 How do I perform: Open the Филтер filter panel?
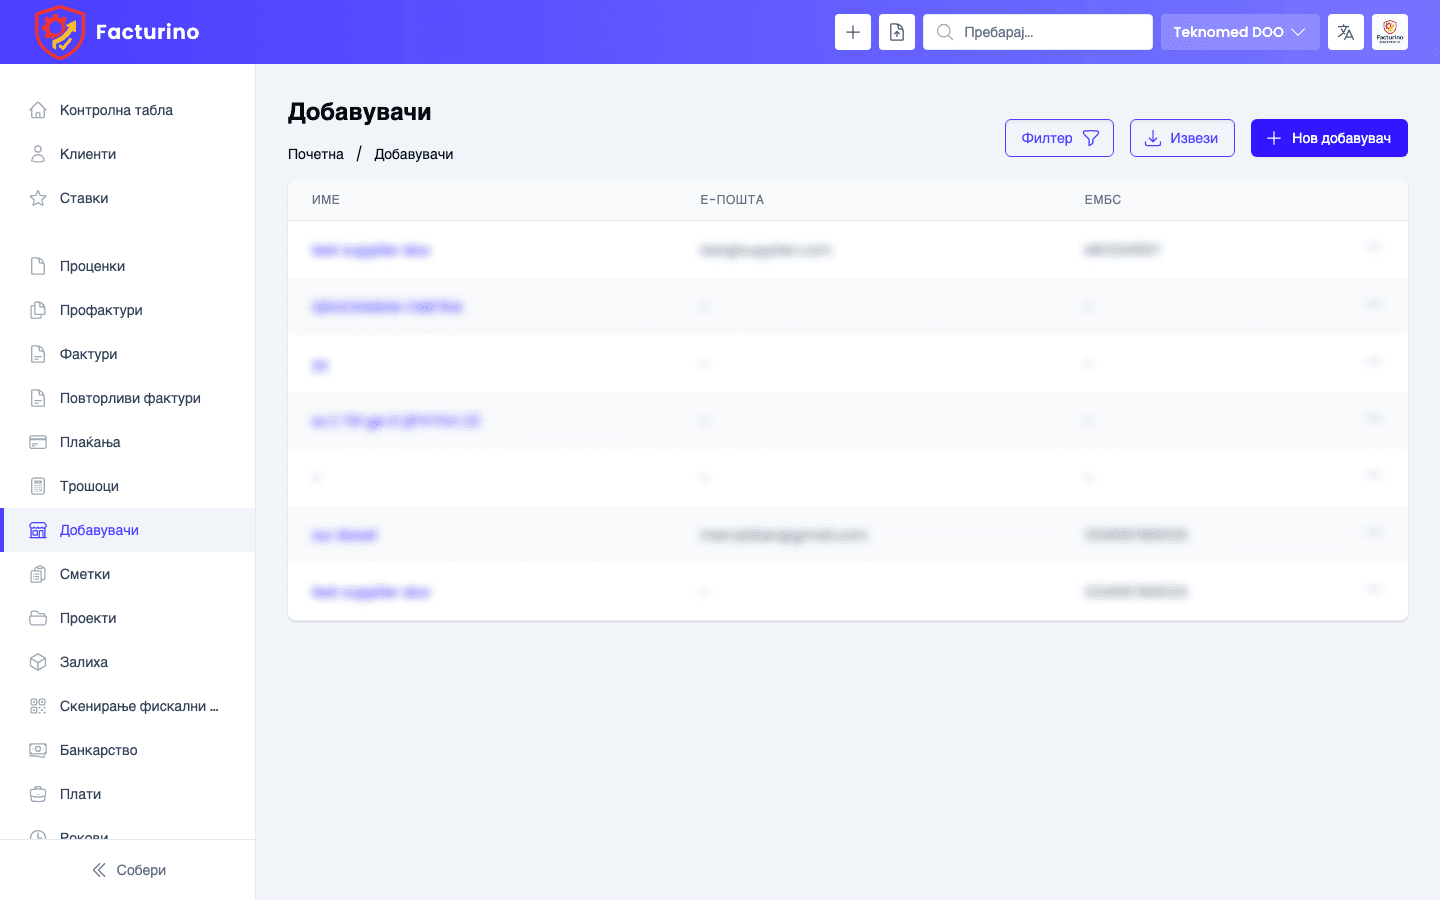point(1059,138)
